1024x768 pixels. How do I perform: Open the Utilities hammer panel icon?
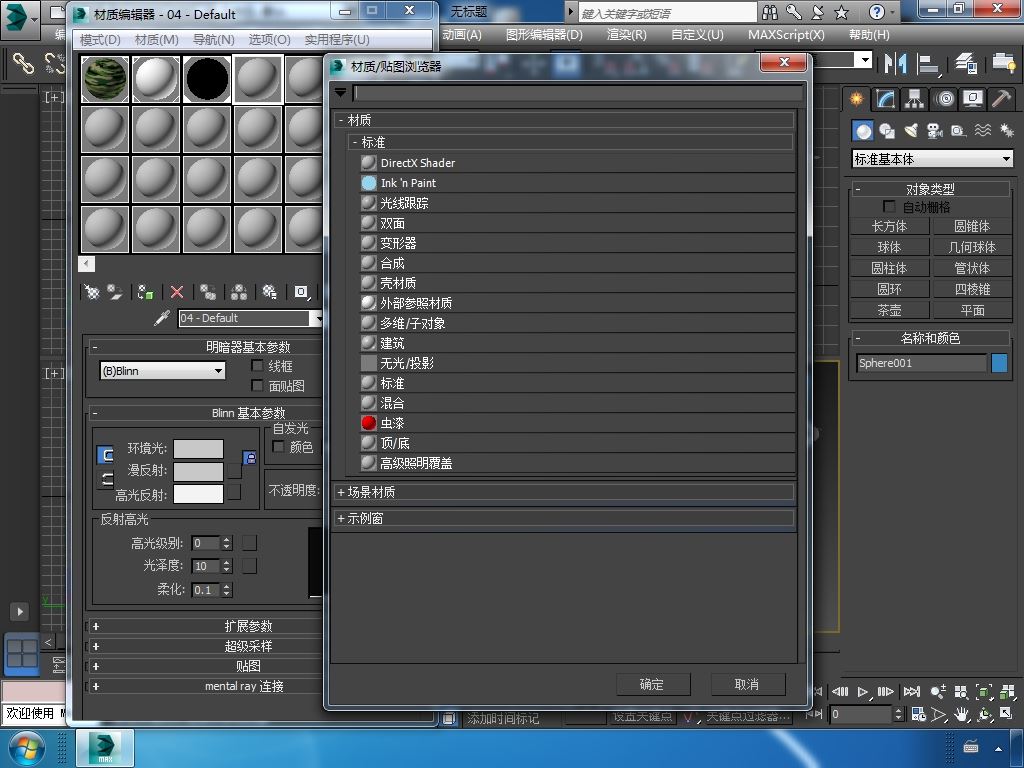(1001, 99)
